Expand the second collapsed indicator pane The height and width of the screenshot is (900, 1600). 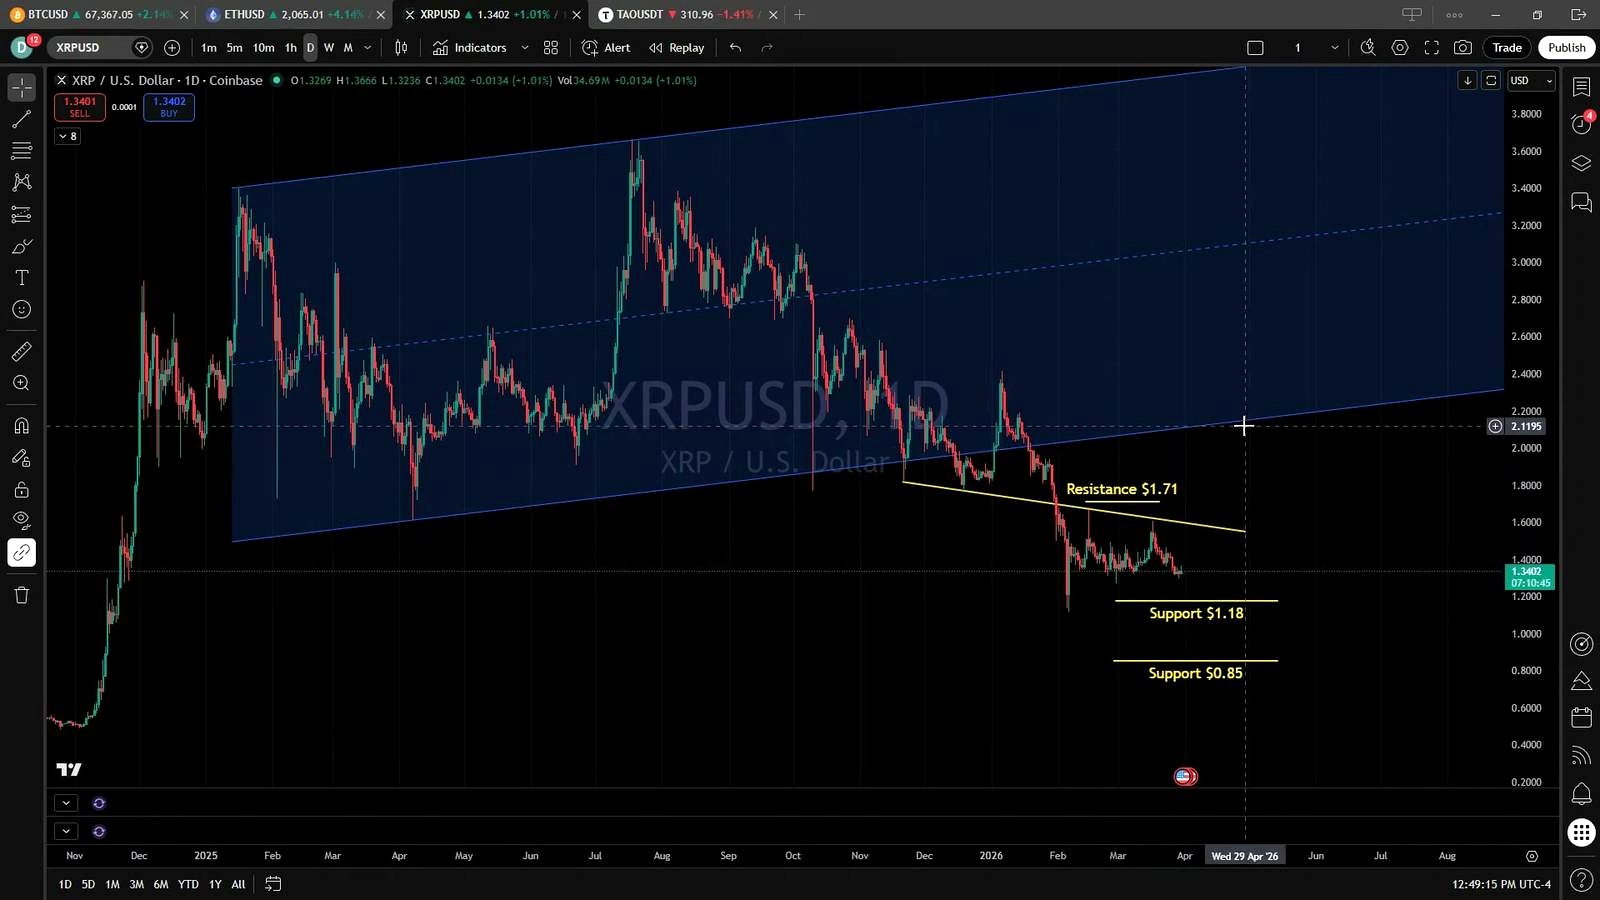(x=66, y=831)
